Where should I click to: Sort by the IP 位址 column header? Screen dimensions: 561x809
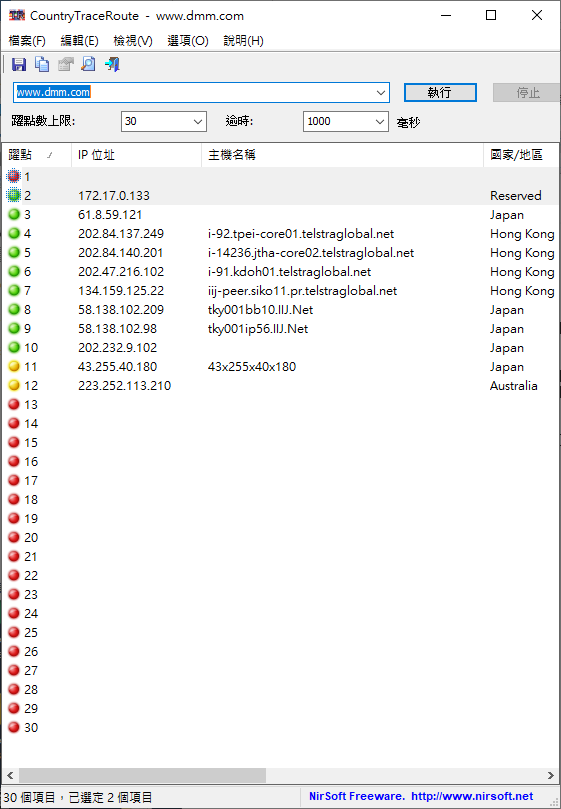coord(136,155)
